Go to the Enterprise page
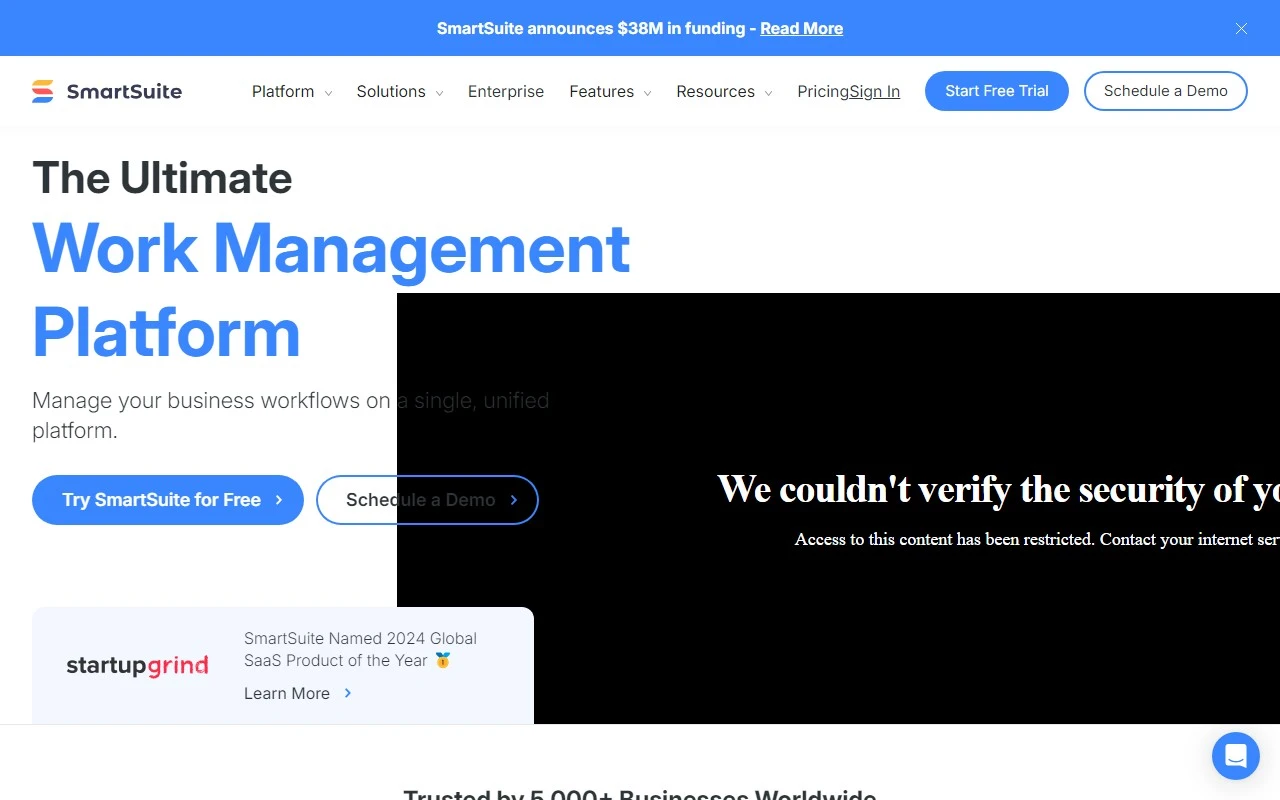Image resolution: width=1280 pixels, height=800 pixels. [x=506, y=91]
